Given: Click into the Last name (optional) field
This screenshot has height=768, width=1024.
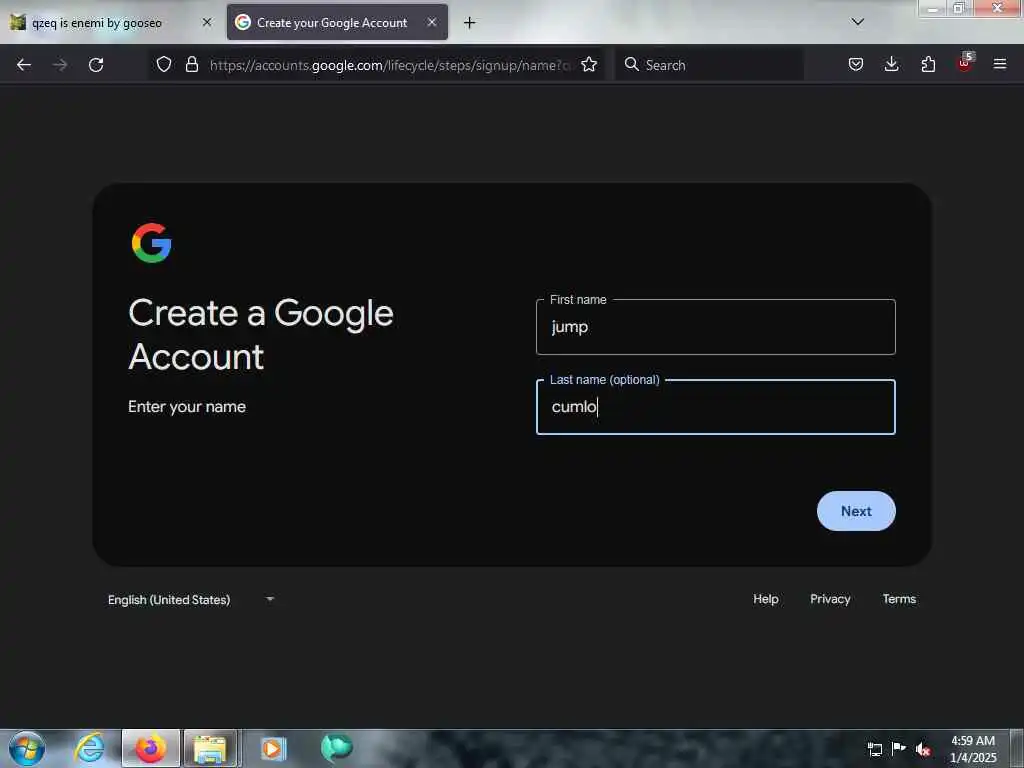Looking at the screenshot, I should [x=715, y=407].
